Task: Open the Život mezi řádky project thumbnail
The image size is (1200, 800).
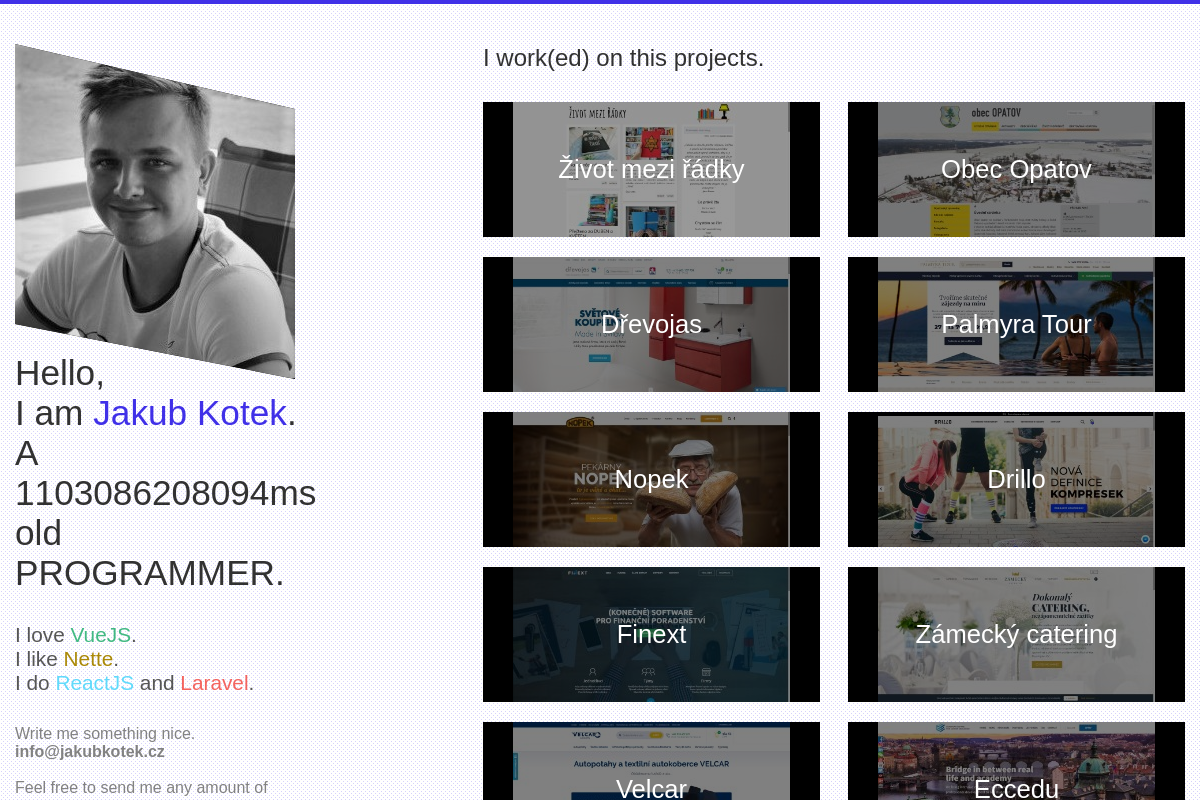Action: point(651,169)
